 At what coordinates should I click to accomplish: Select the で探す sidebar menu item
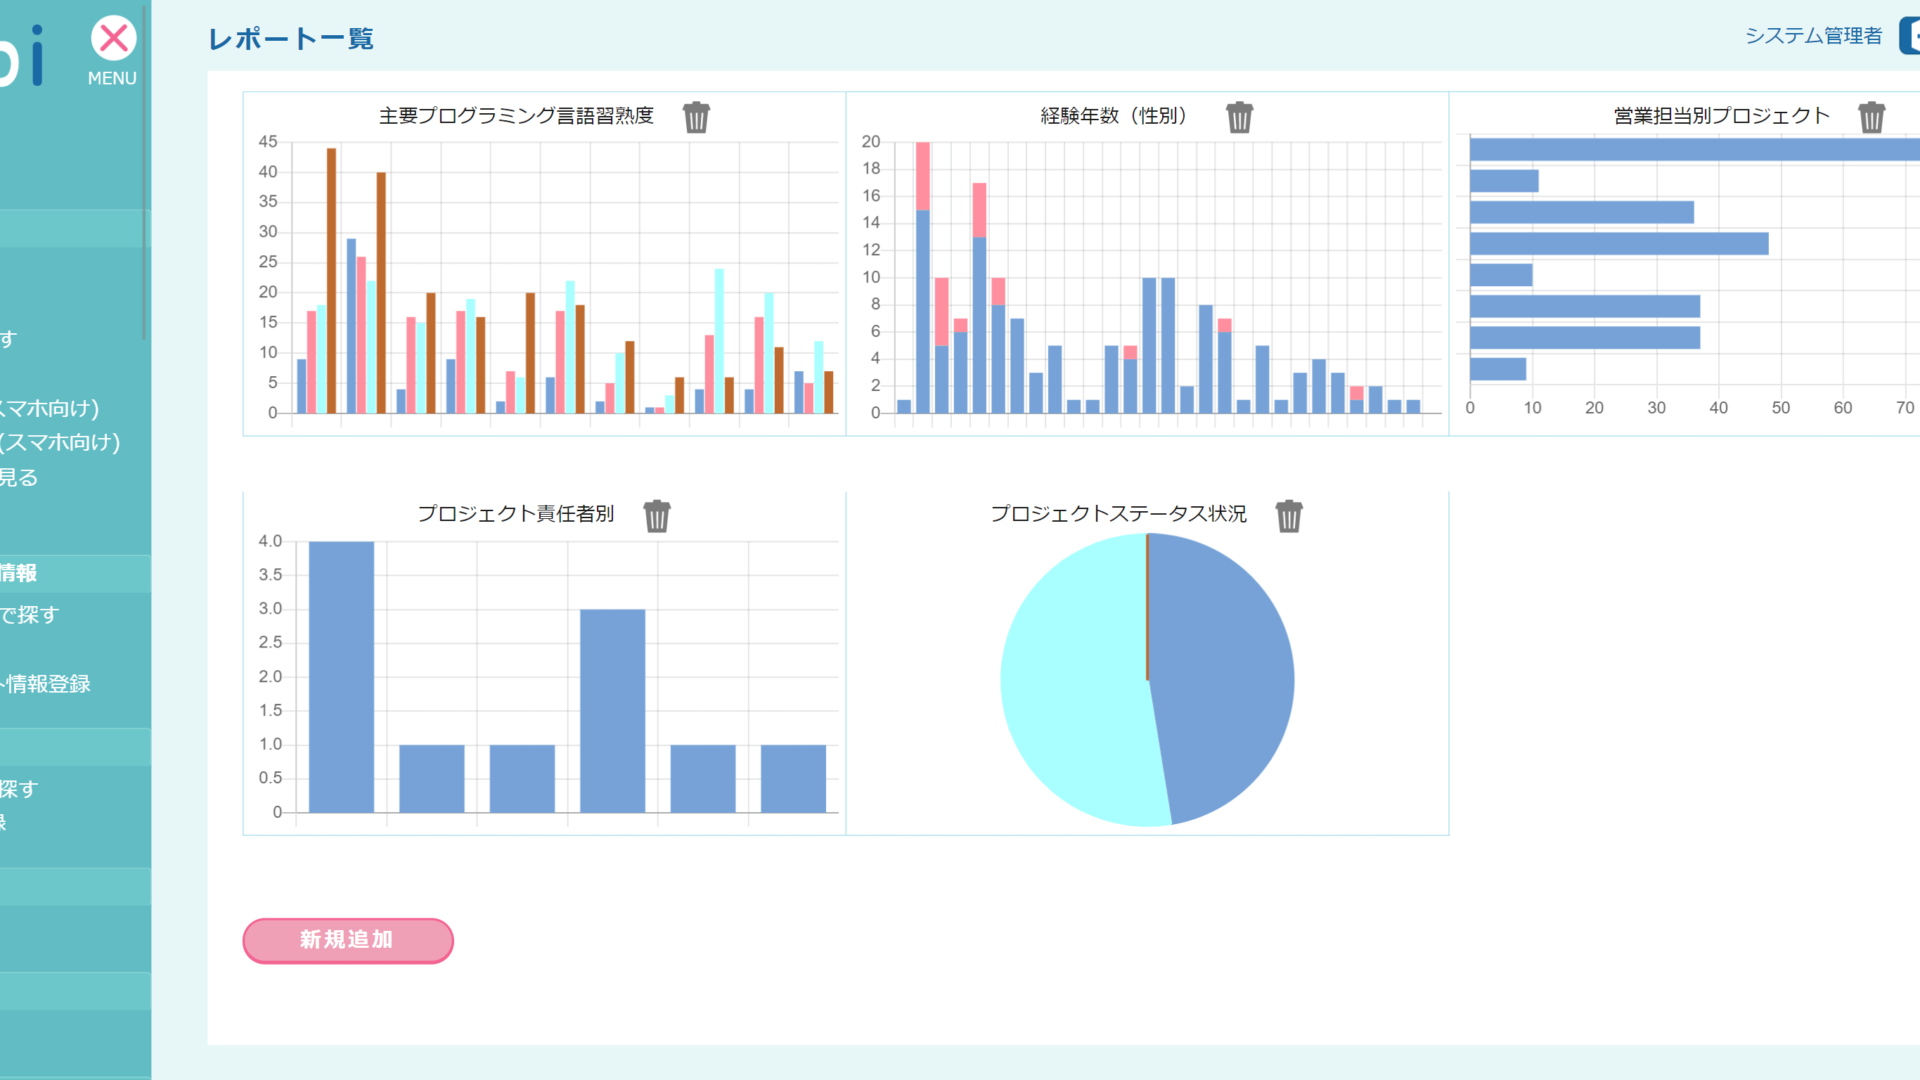click(30, 615)
